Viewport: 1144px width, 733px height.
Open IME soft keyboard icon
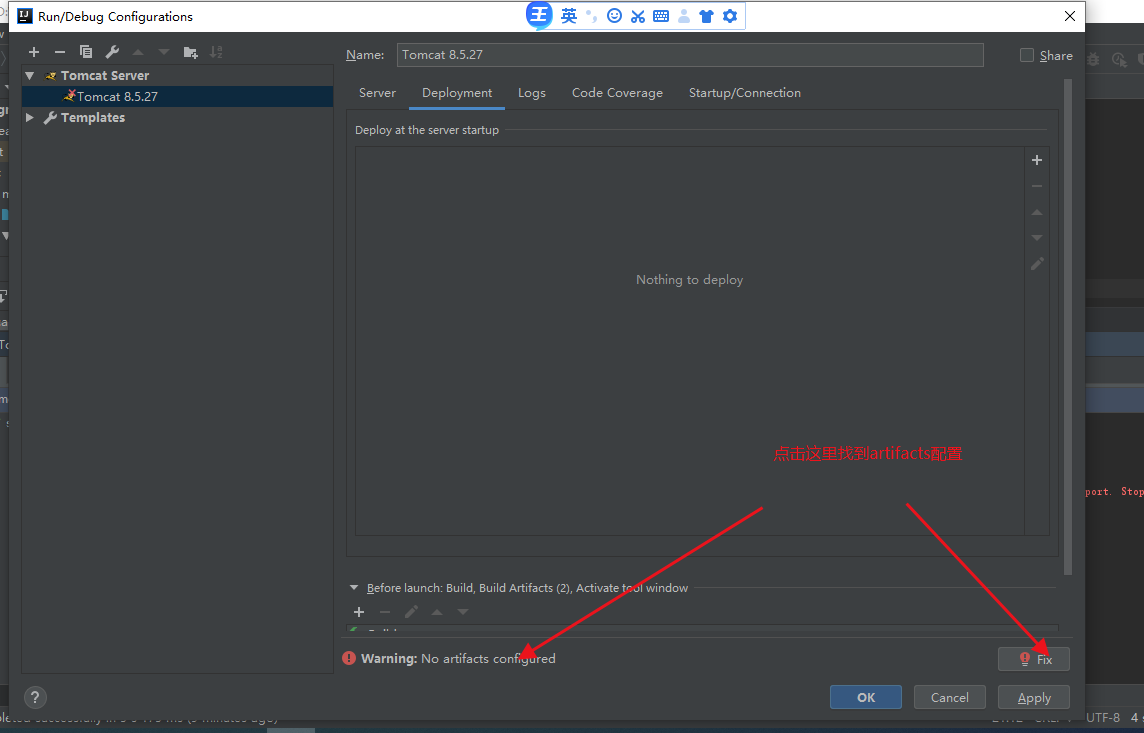661,16
